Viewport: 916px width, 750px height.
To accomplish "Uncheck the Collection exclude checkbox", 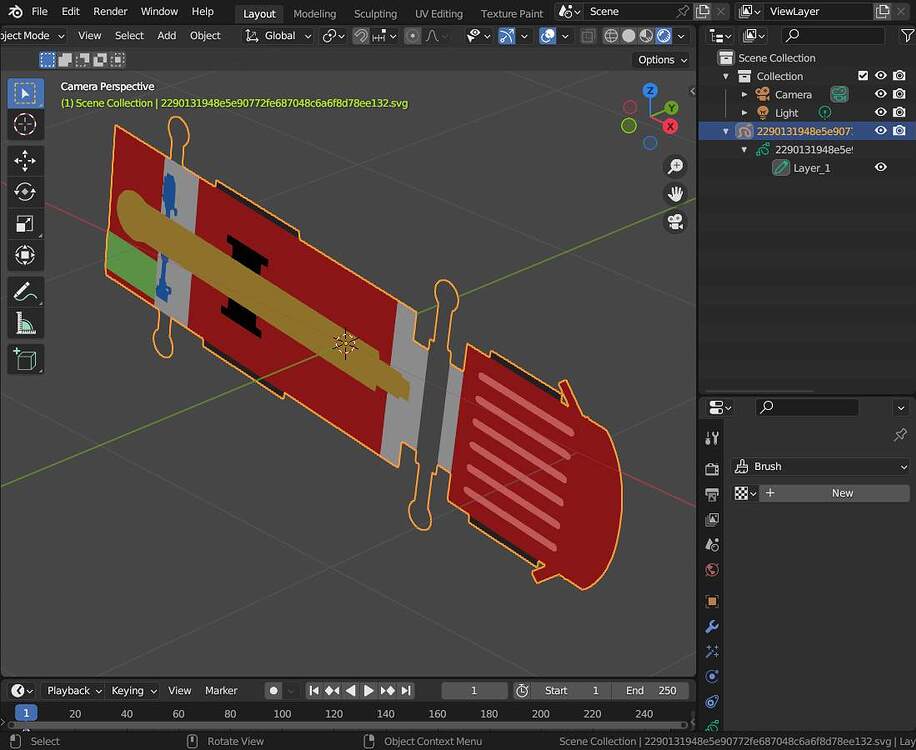I will tap(863, 75).
